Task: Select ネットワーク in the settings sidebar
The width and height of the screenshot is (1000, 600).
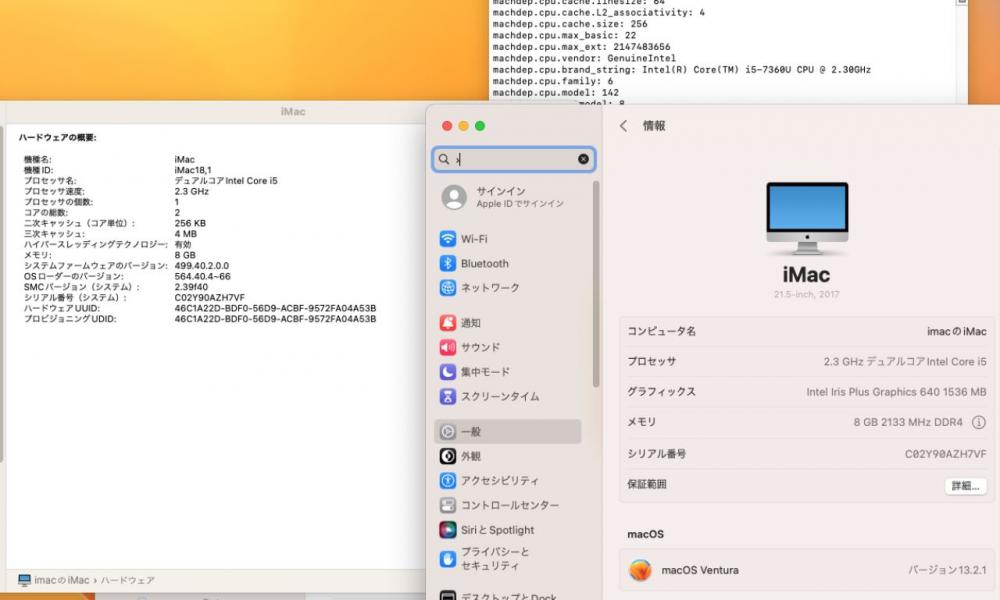Action: [490, 288]
